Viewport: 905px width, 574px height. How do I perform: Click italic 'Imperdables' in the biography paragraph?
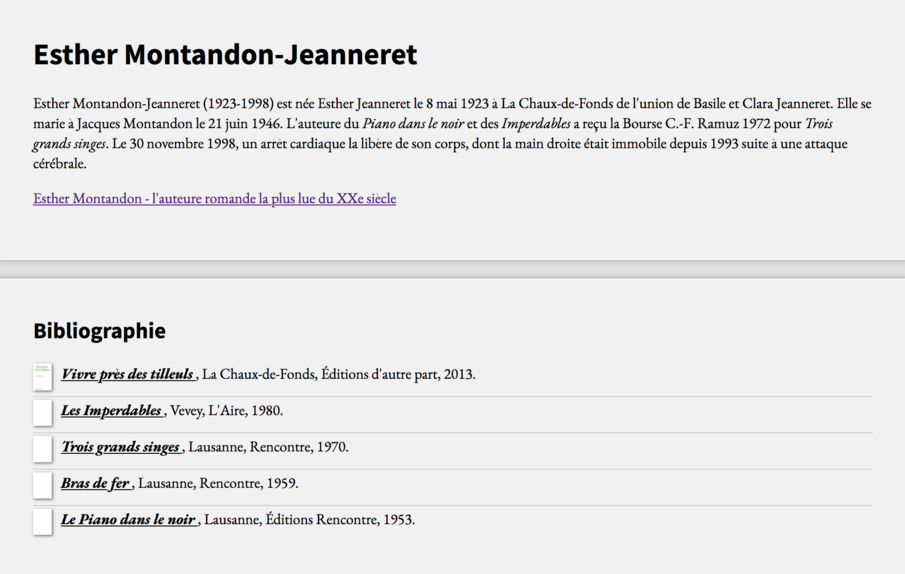(536, 123)
